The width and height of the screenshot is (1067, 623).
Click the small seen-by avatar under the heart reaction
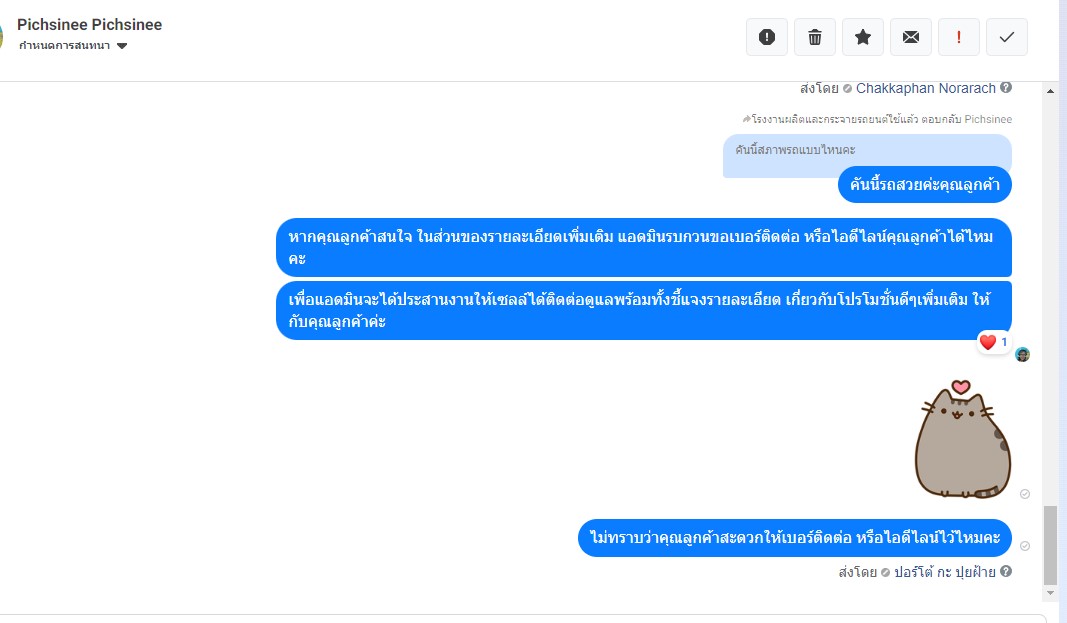pos(1022,354)
